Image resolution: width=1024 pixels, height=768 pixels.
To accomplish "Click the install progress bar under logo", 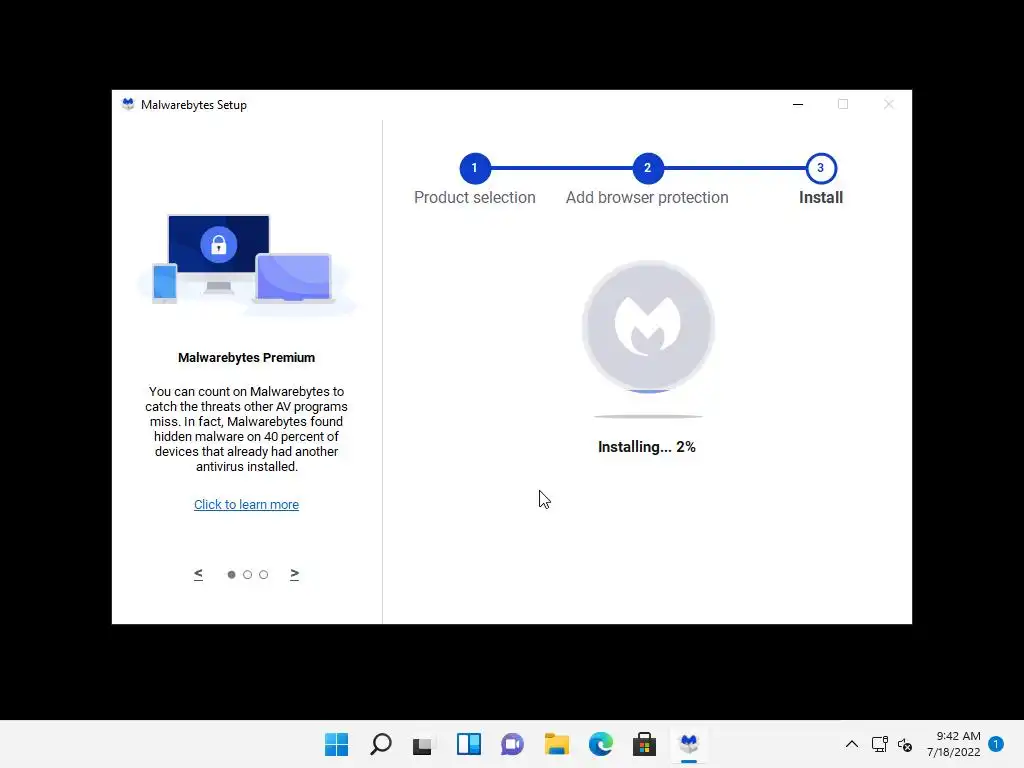I will [648, 416].
